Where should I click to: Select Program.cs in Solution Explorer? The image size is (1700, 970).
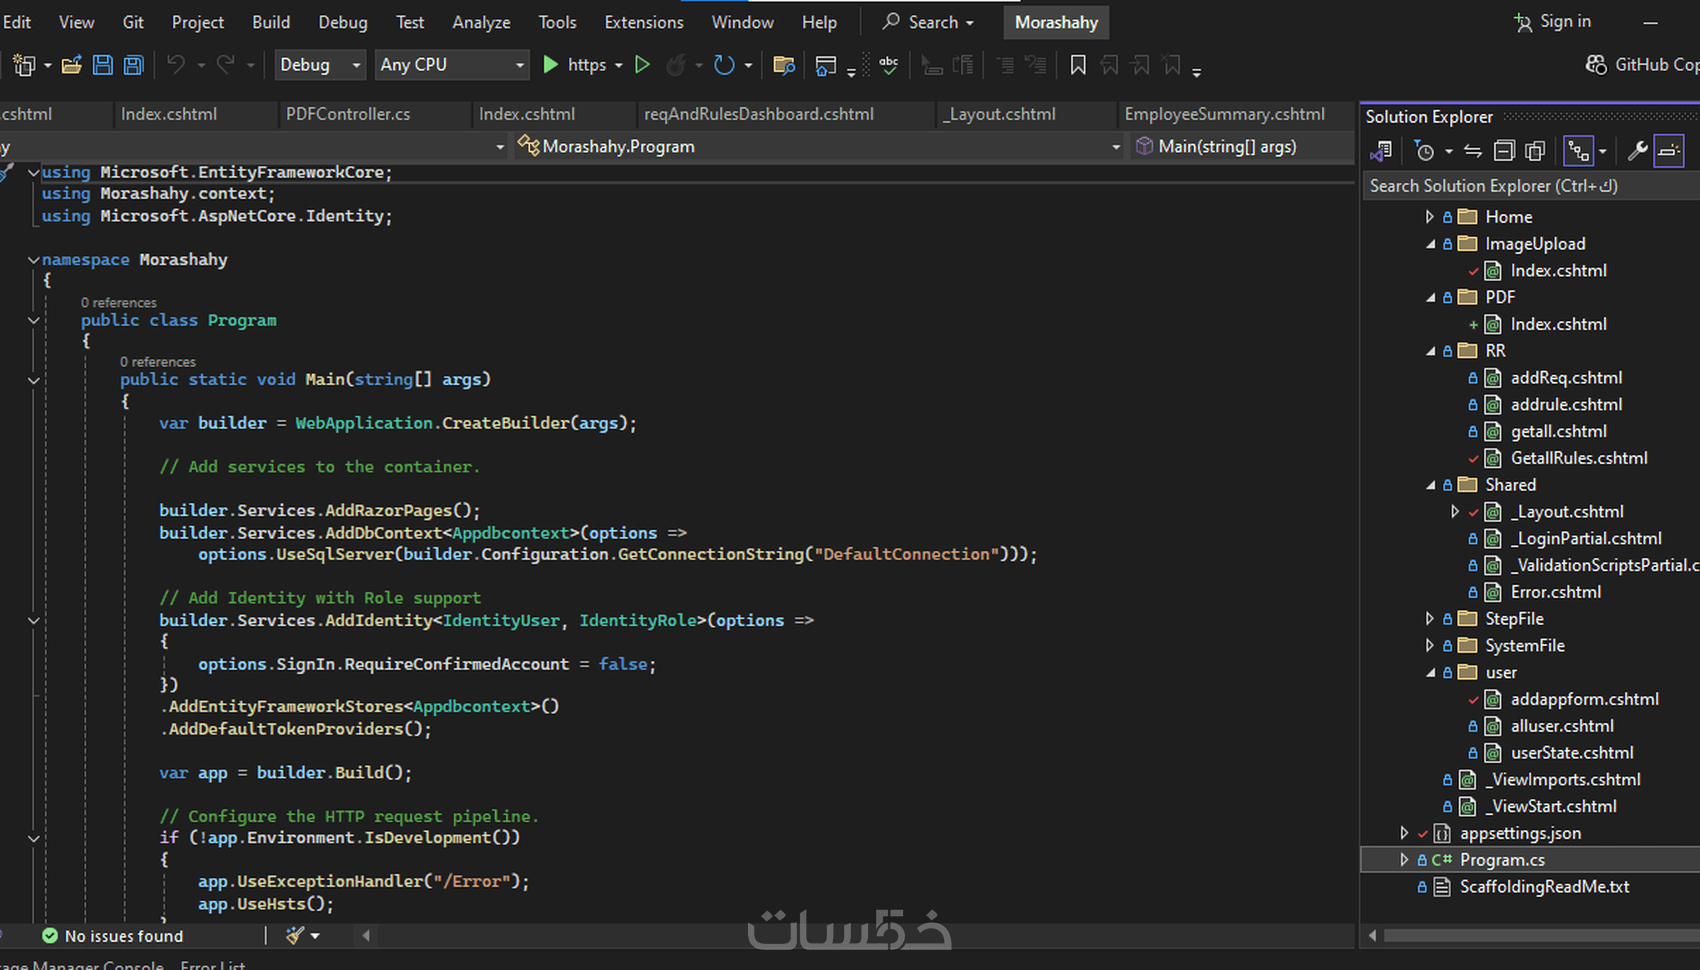coord(1502,860)
